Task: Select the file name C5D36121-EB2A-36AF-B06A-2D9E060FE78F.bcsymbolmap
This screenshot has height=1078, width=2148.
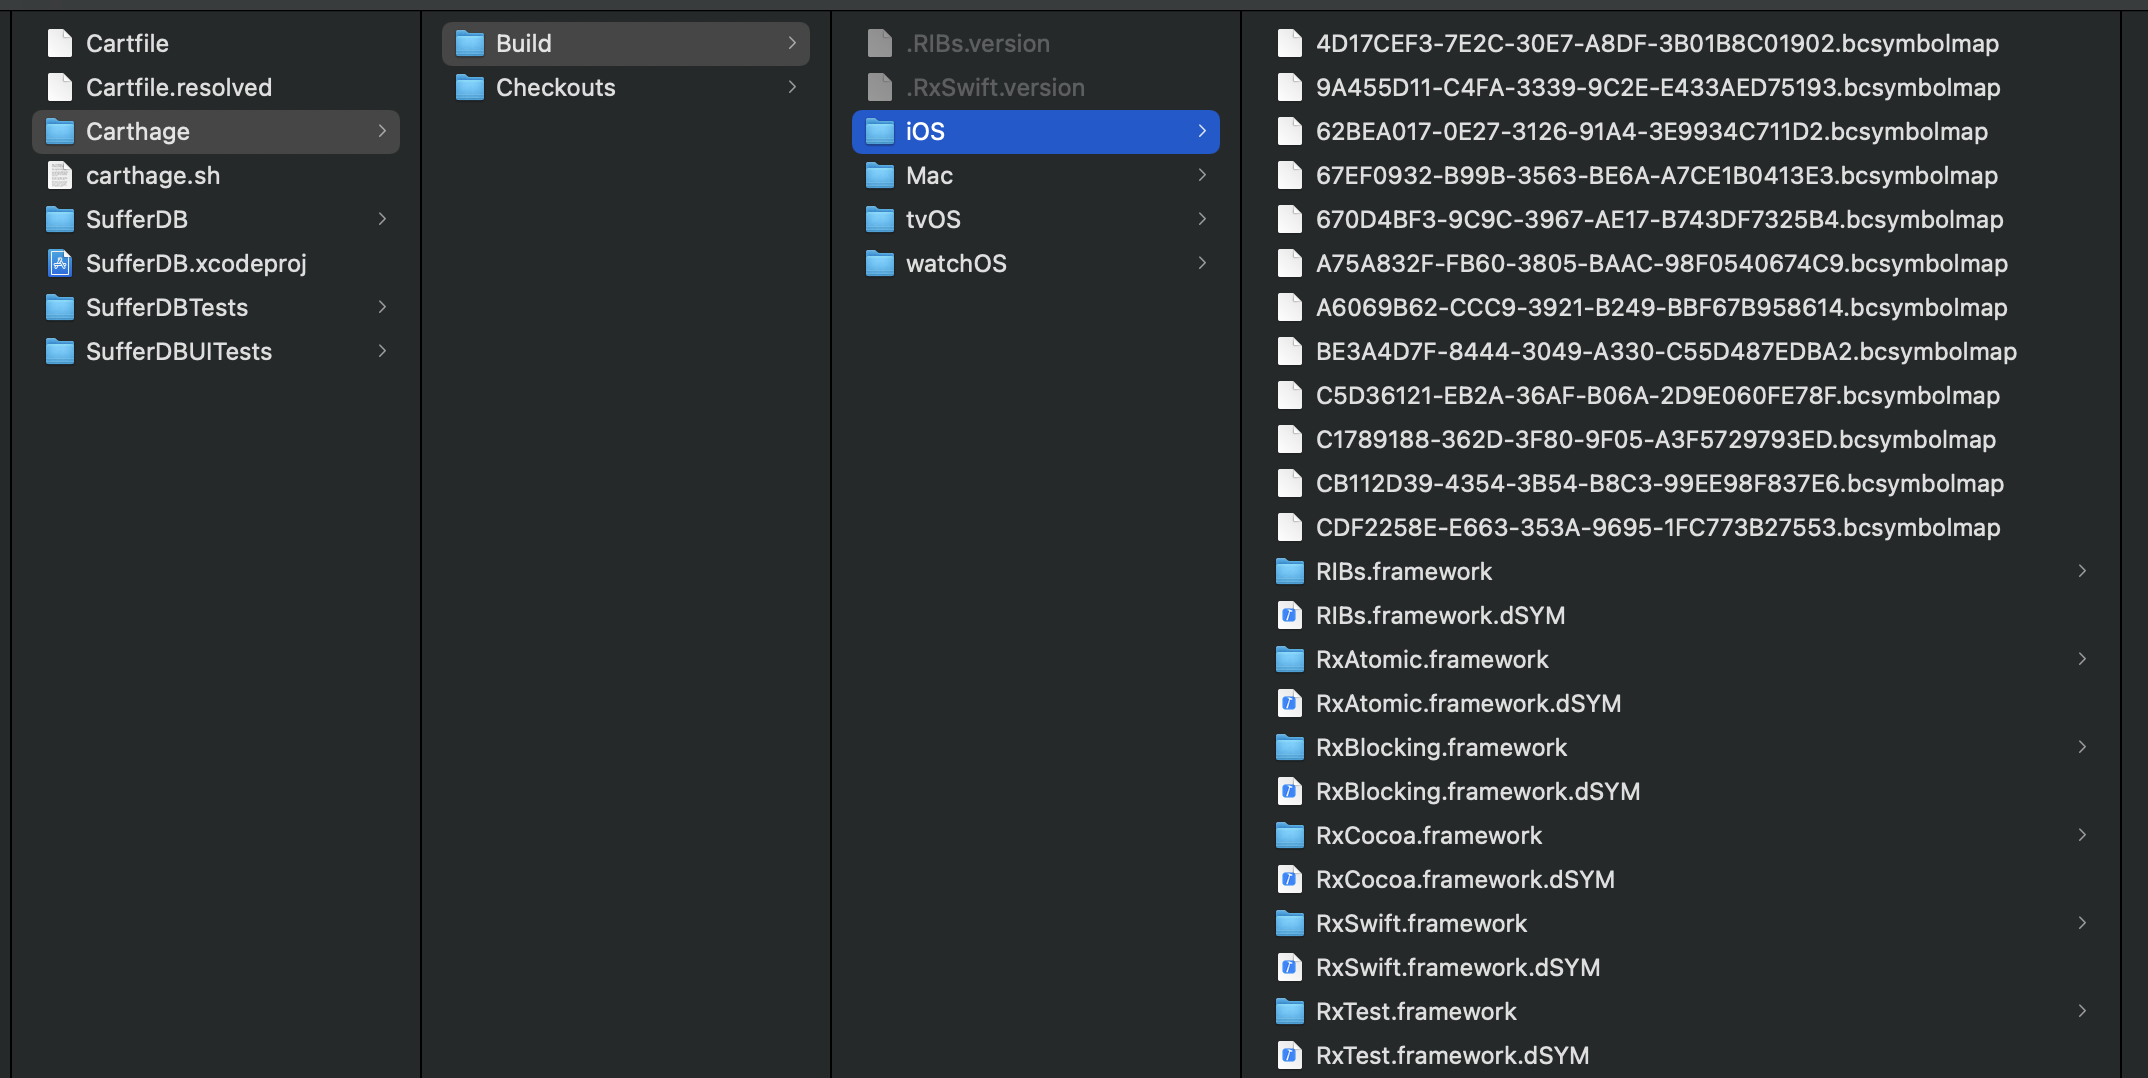Action: click(x=1658, y=396)
